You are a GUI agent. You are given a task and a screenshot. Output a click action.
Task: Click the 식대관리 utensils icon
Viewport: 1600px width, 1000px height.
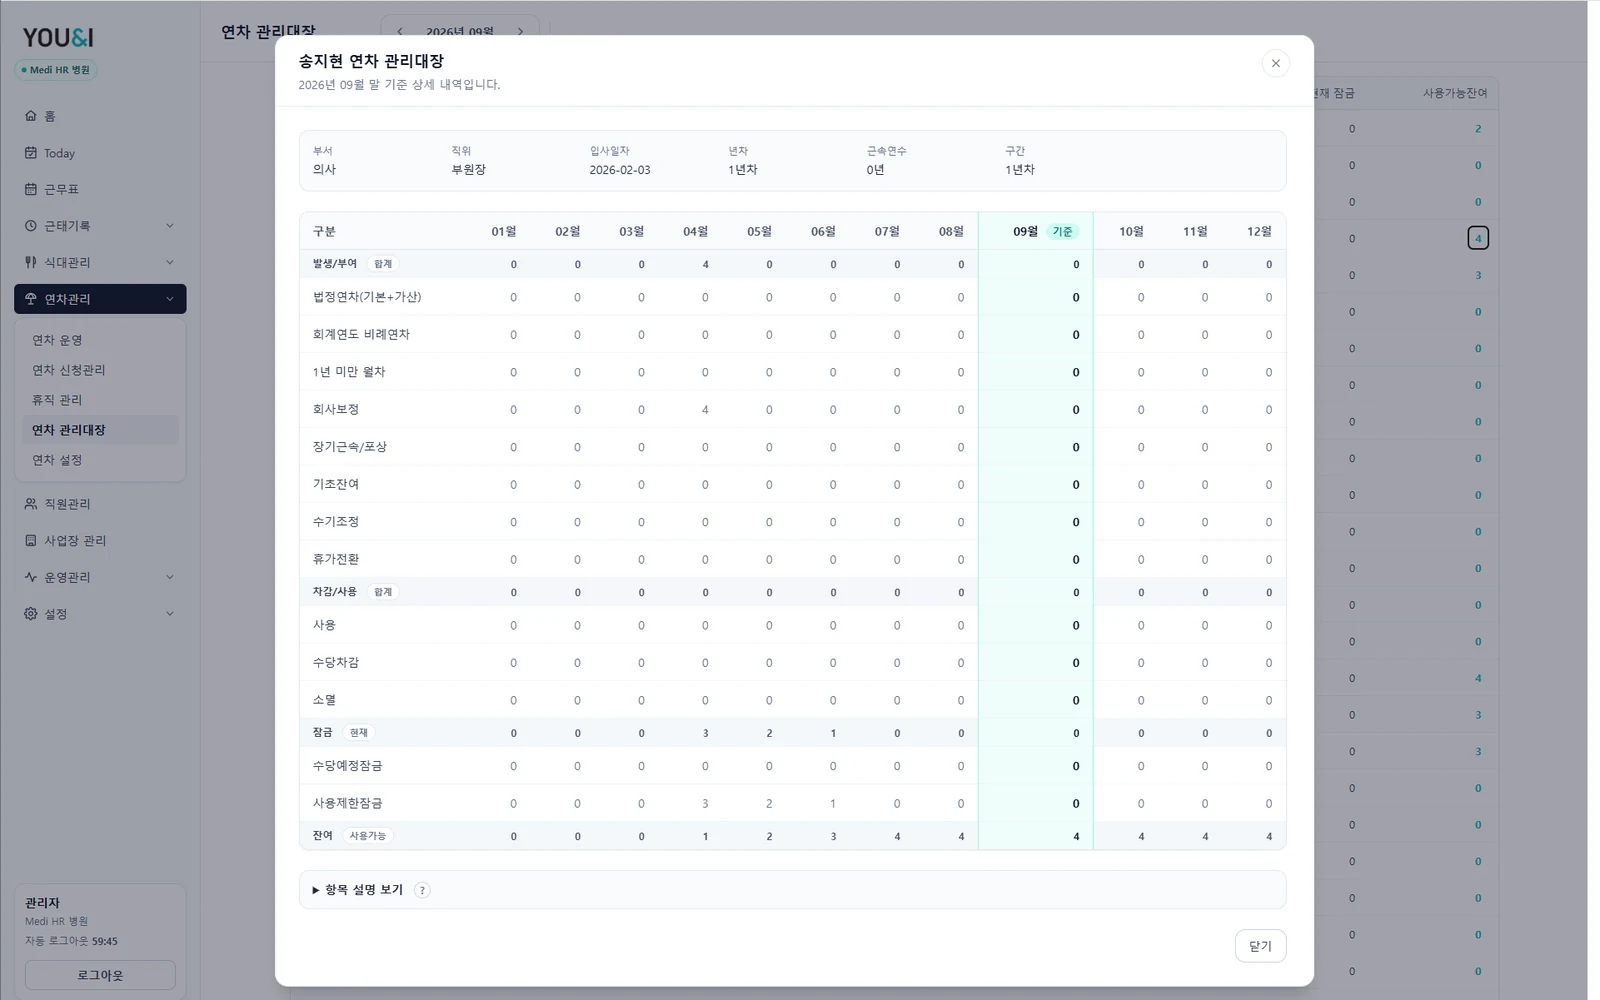[x=31, y=262]
